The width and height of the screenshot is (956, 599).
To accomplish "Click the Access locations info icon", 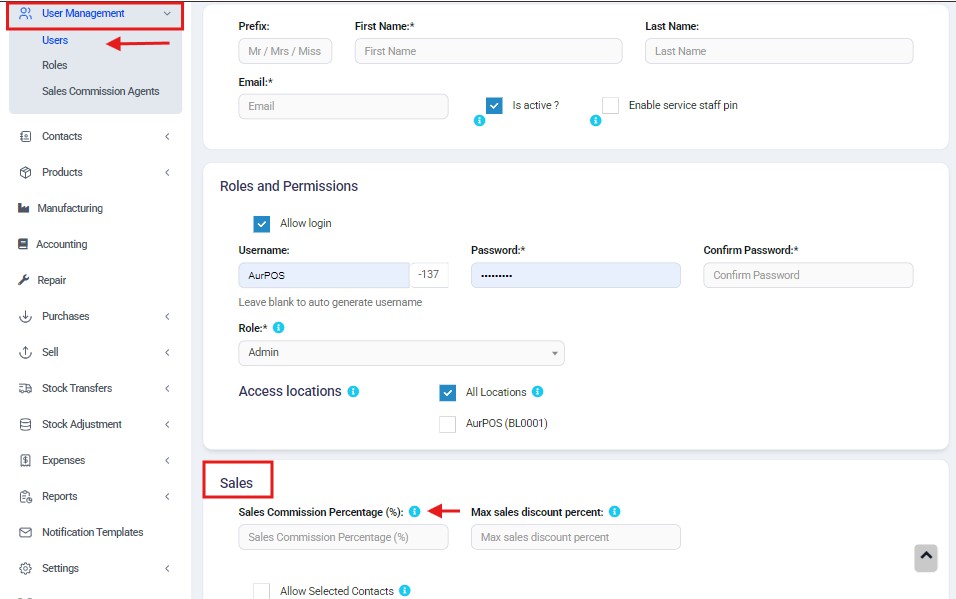I will pos(353,392).
